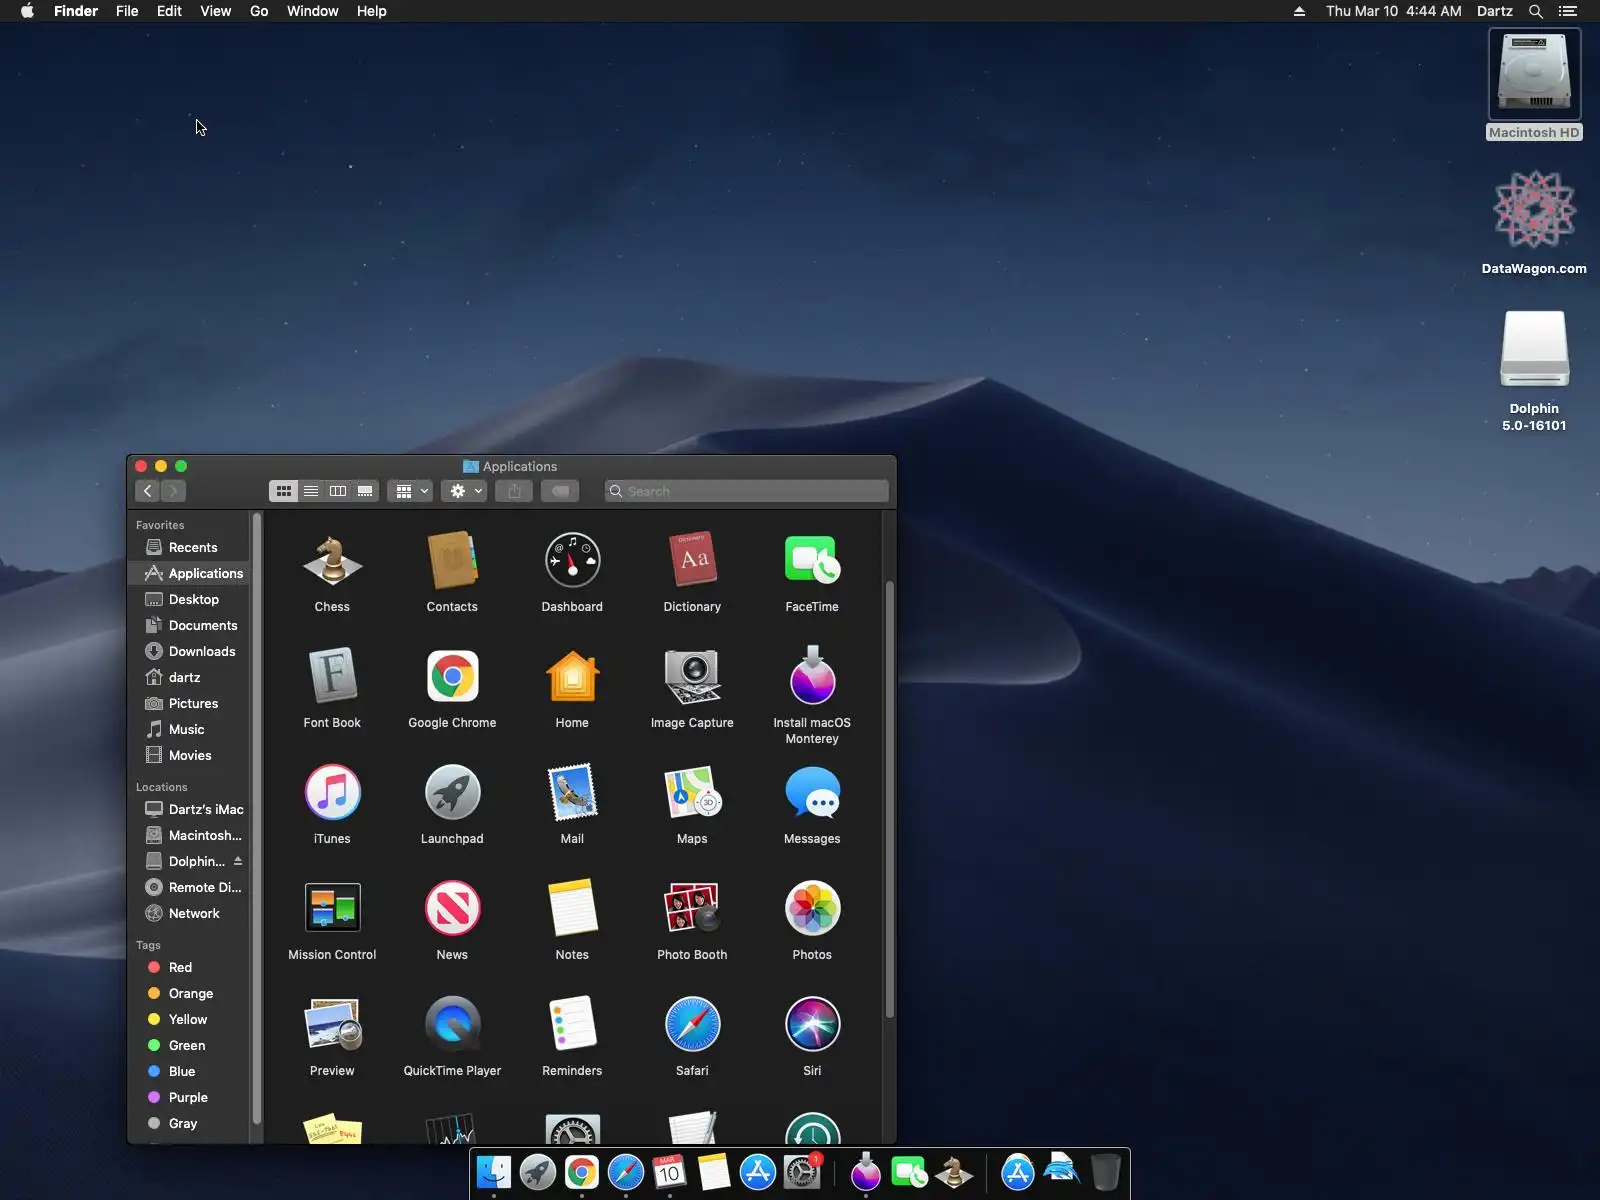1600x1200 pixels.
Task: Select the Photos app icon
Action: tap(812, 909)
